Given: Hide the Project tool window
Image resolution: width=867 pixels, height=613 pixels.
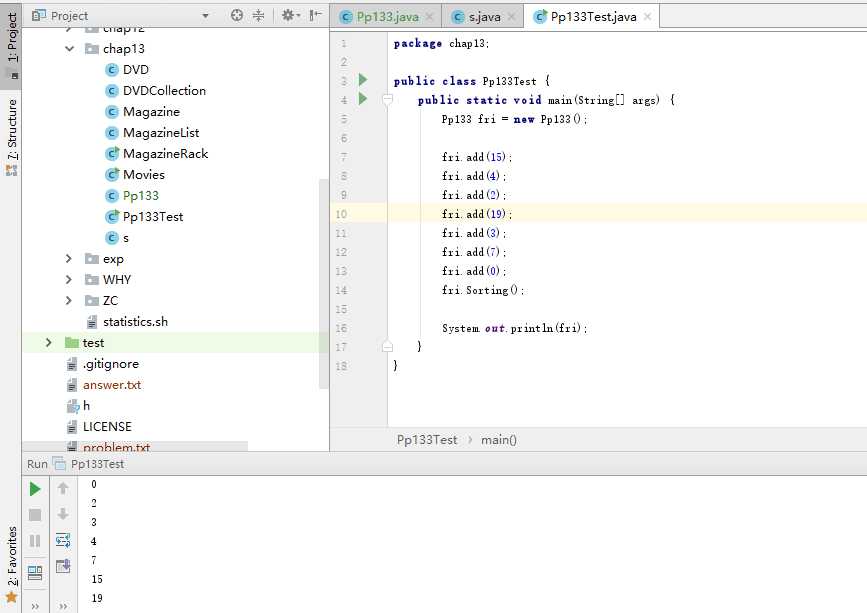Looking at the screenshot, I should [315, 15].
